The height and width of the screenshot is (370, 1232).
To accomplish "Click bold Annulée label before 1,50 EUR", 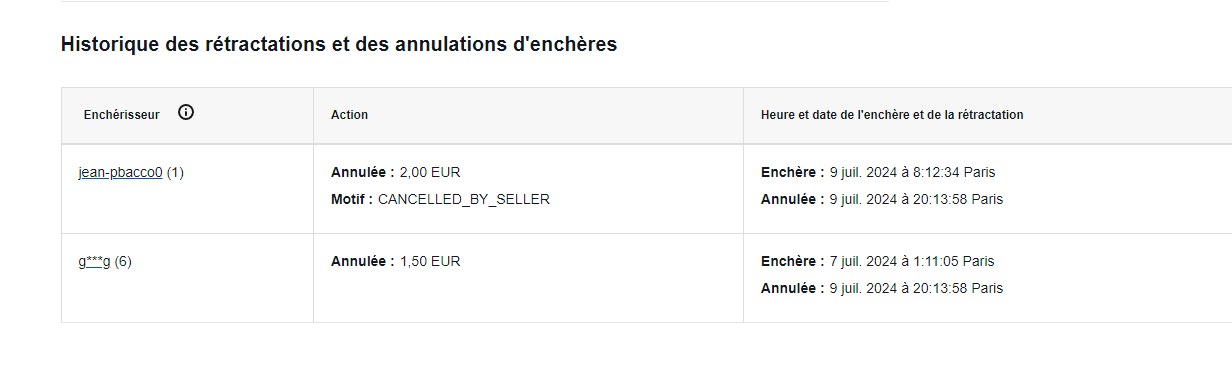I will [x=363, y=262].
